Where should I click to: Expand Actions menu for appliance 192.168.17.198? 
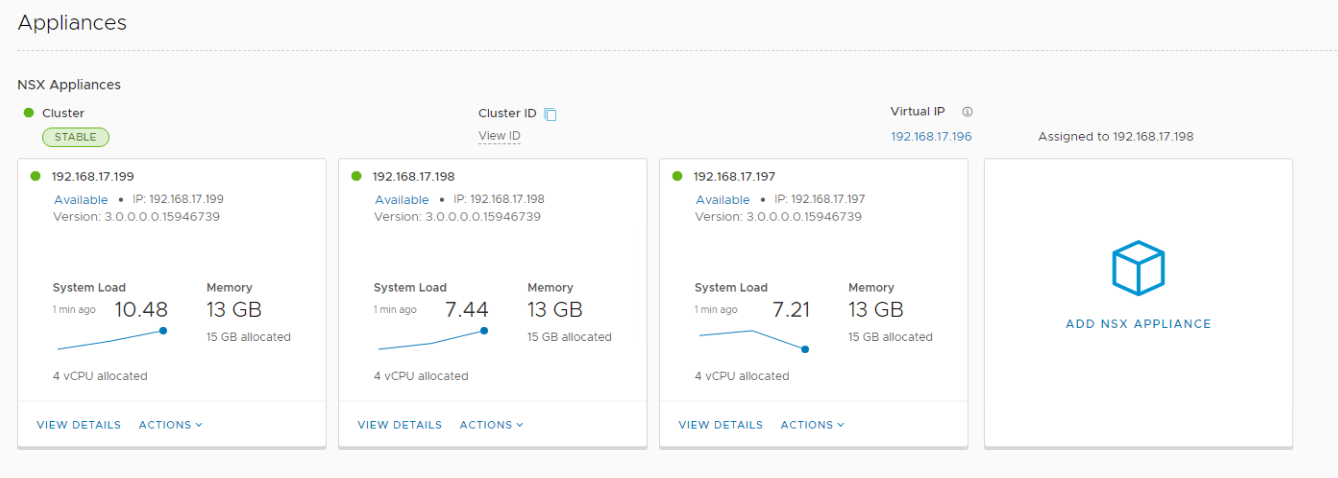pyautogui.click(x=491, y=425)
